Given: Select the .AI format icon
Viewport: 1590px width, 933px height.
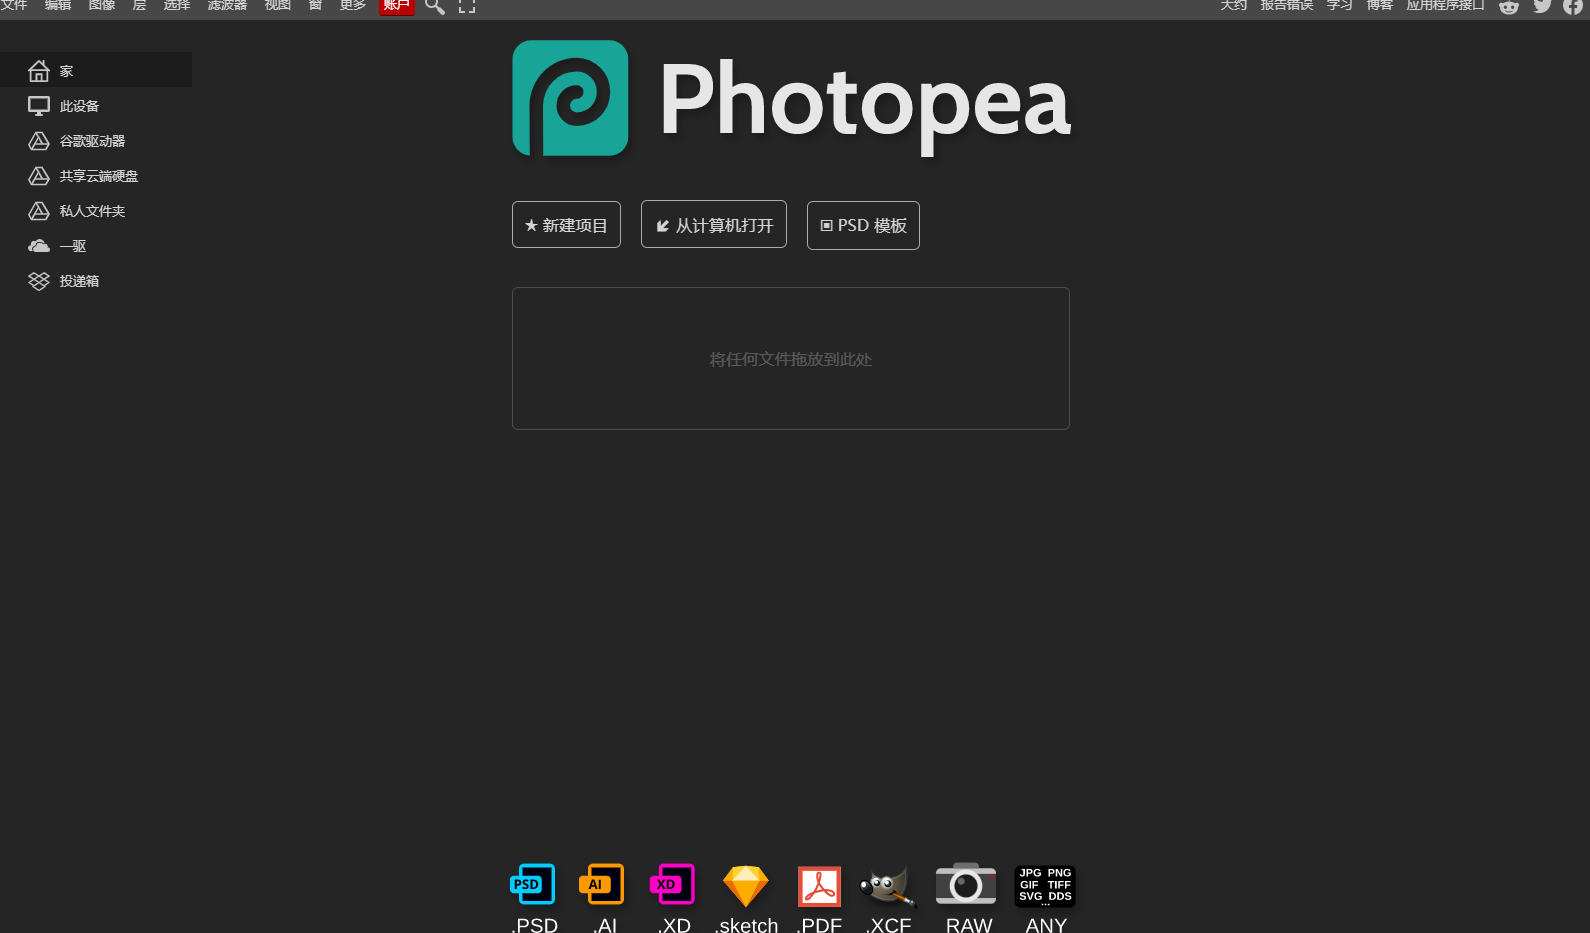Looking at the screenshot, I should click(x=602, y=884).
